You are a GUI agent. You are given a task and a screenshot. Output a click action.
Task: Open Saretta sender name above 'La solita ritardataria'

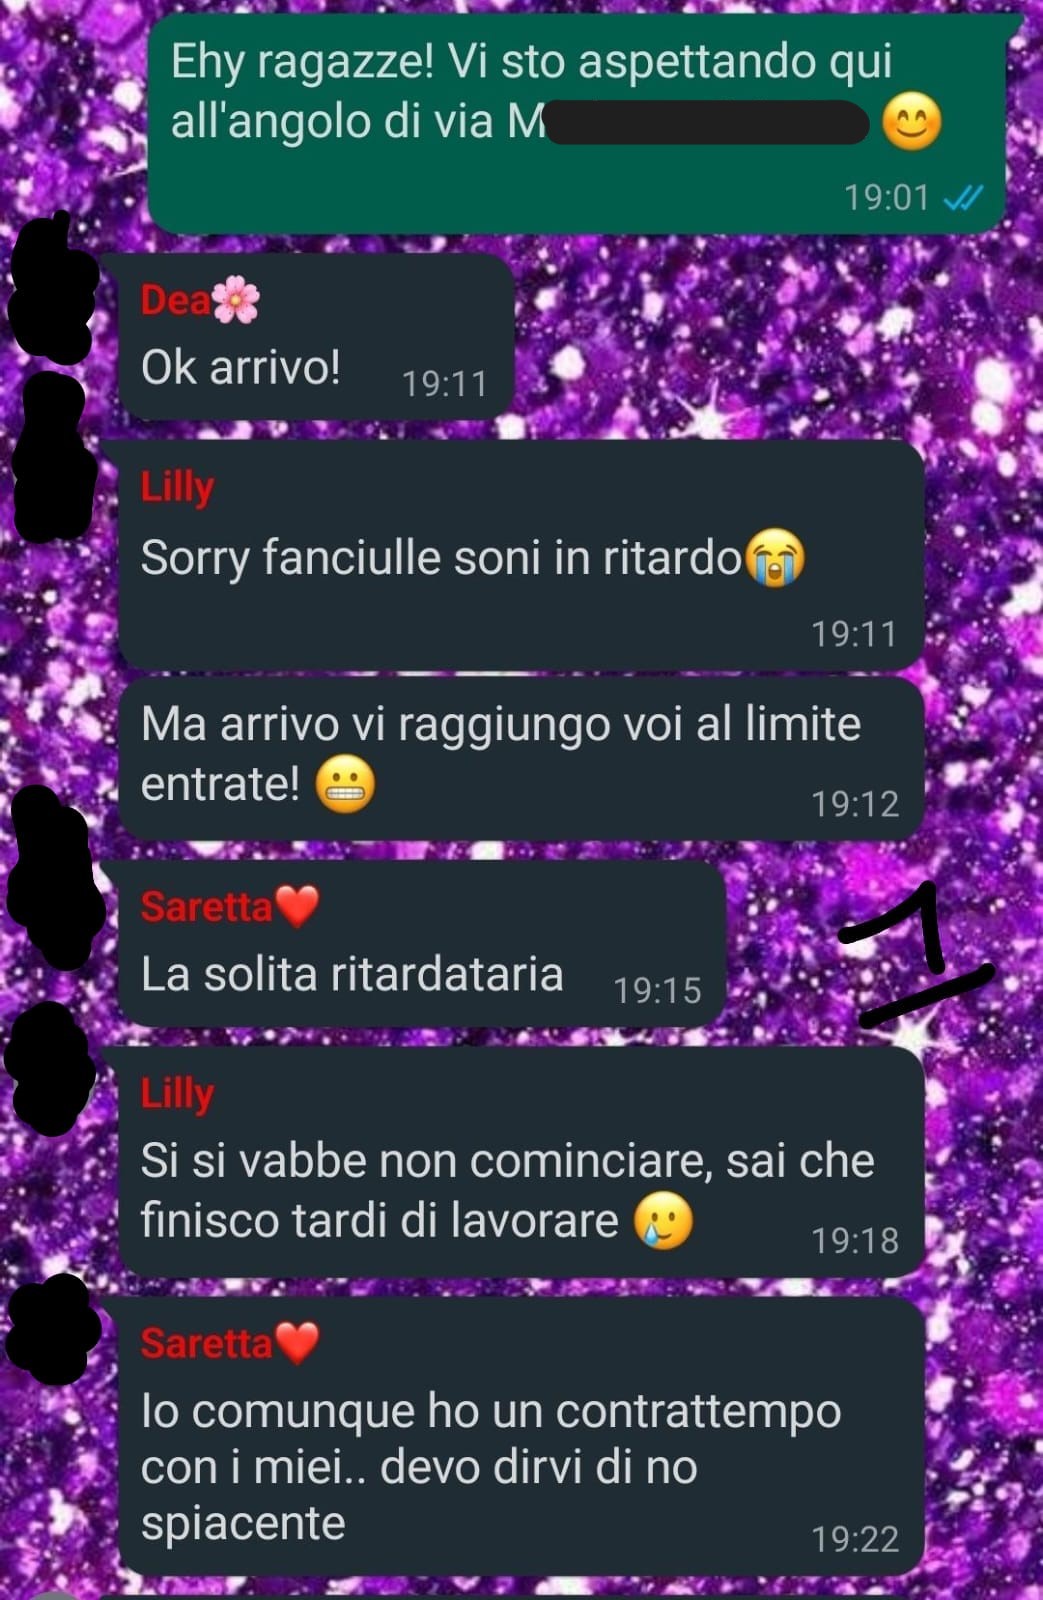coord(206,906)
